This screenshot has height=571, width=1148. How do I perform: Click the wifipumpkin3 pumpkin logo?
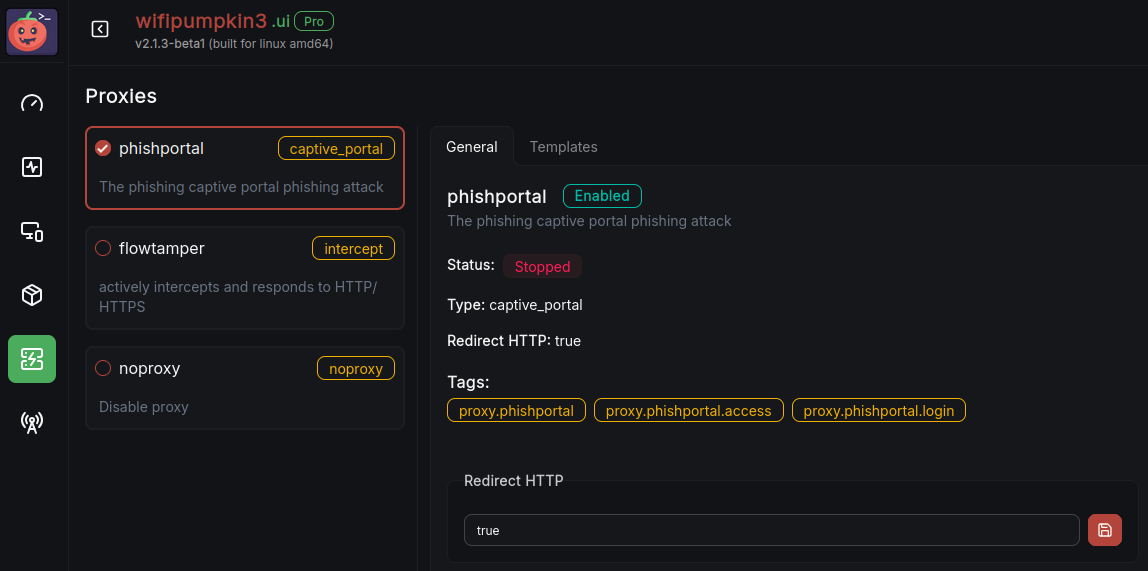coord(32,32)
